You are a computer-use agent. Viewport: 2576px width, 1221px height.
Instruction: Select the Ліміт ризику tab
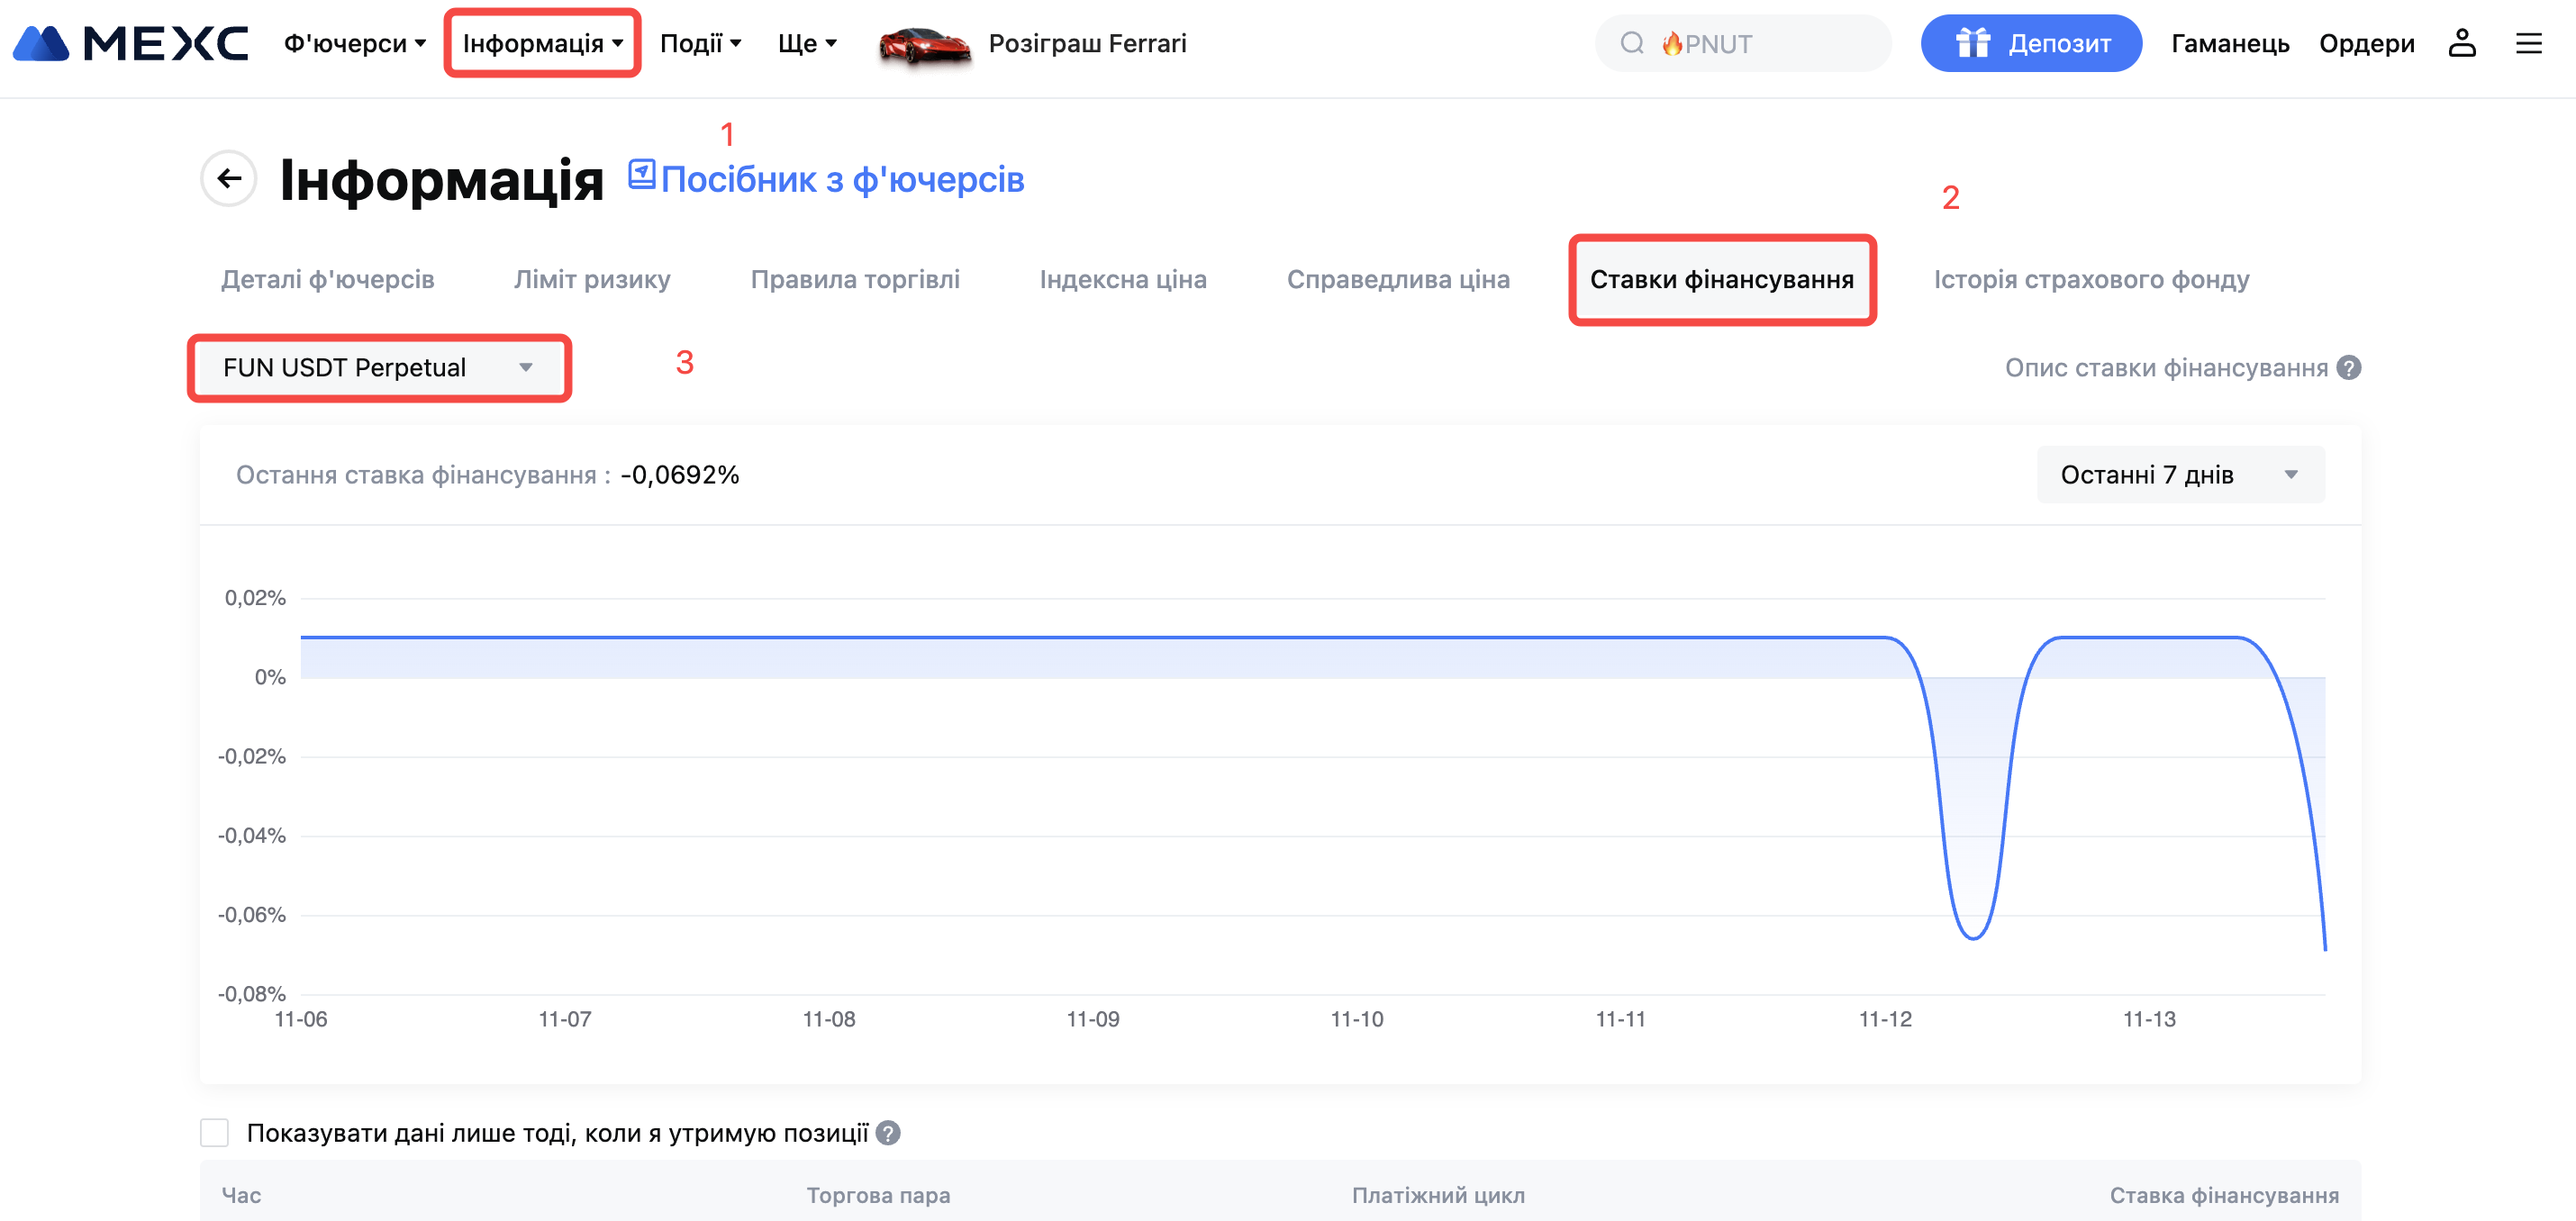[x=592, y=280]
